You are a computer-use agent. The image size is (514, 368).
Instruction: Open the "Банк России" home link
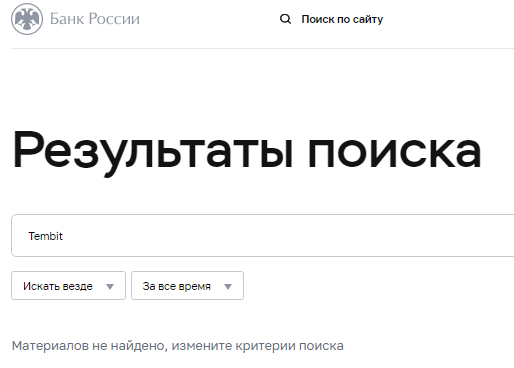[95, 19]
